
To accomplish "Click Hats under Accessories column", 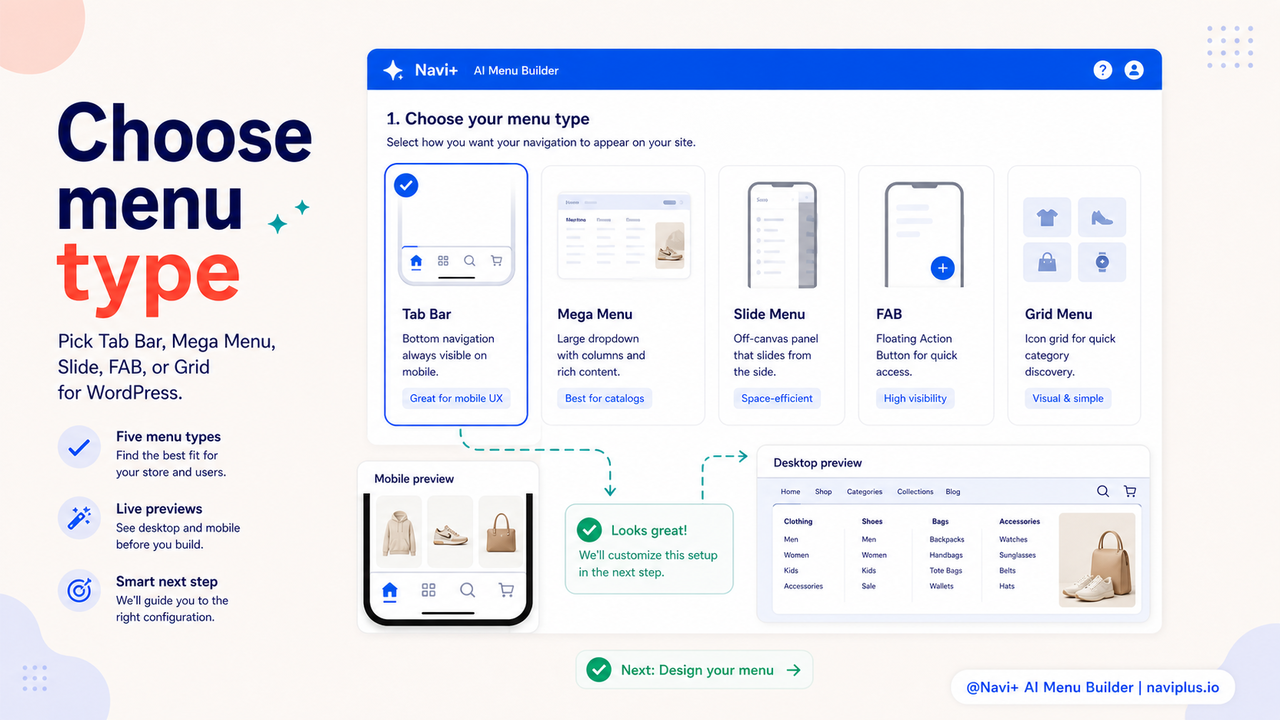I will [1006, 586].
